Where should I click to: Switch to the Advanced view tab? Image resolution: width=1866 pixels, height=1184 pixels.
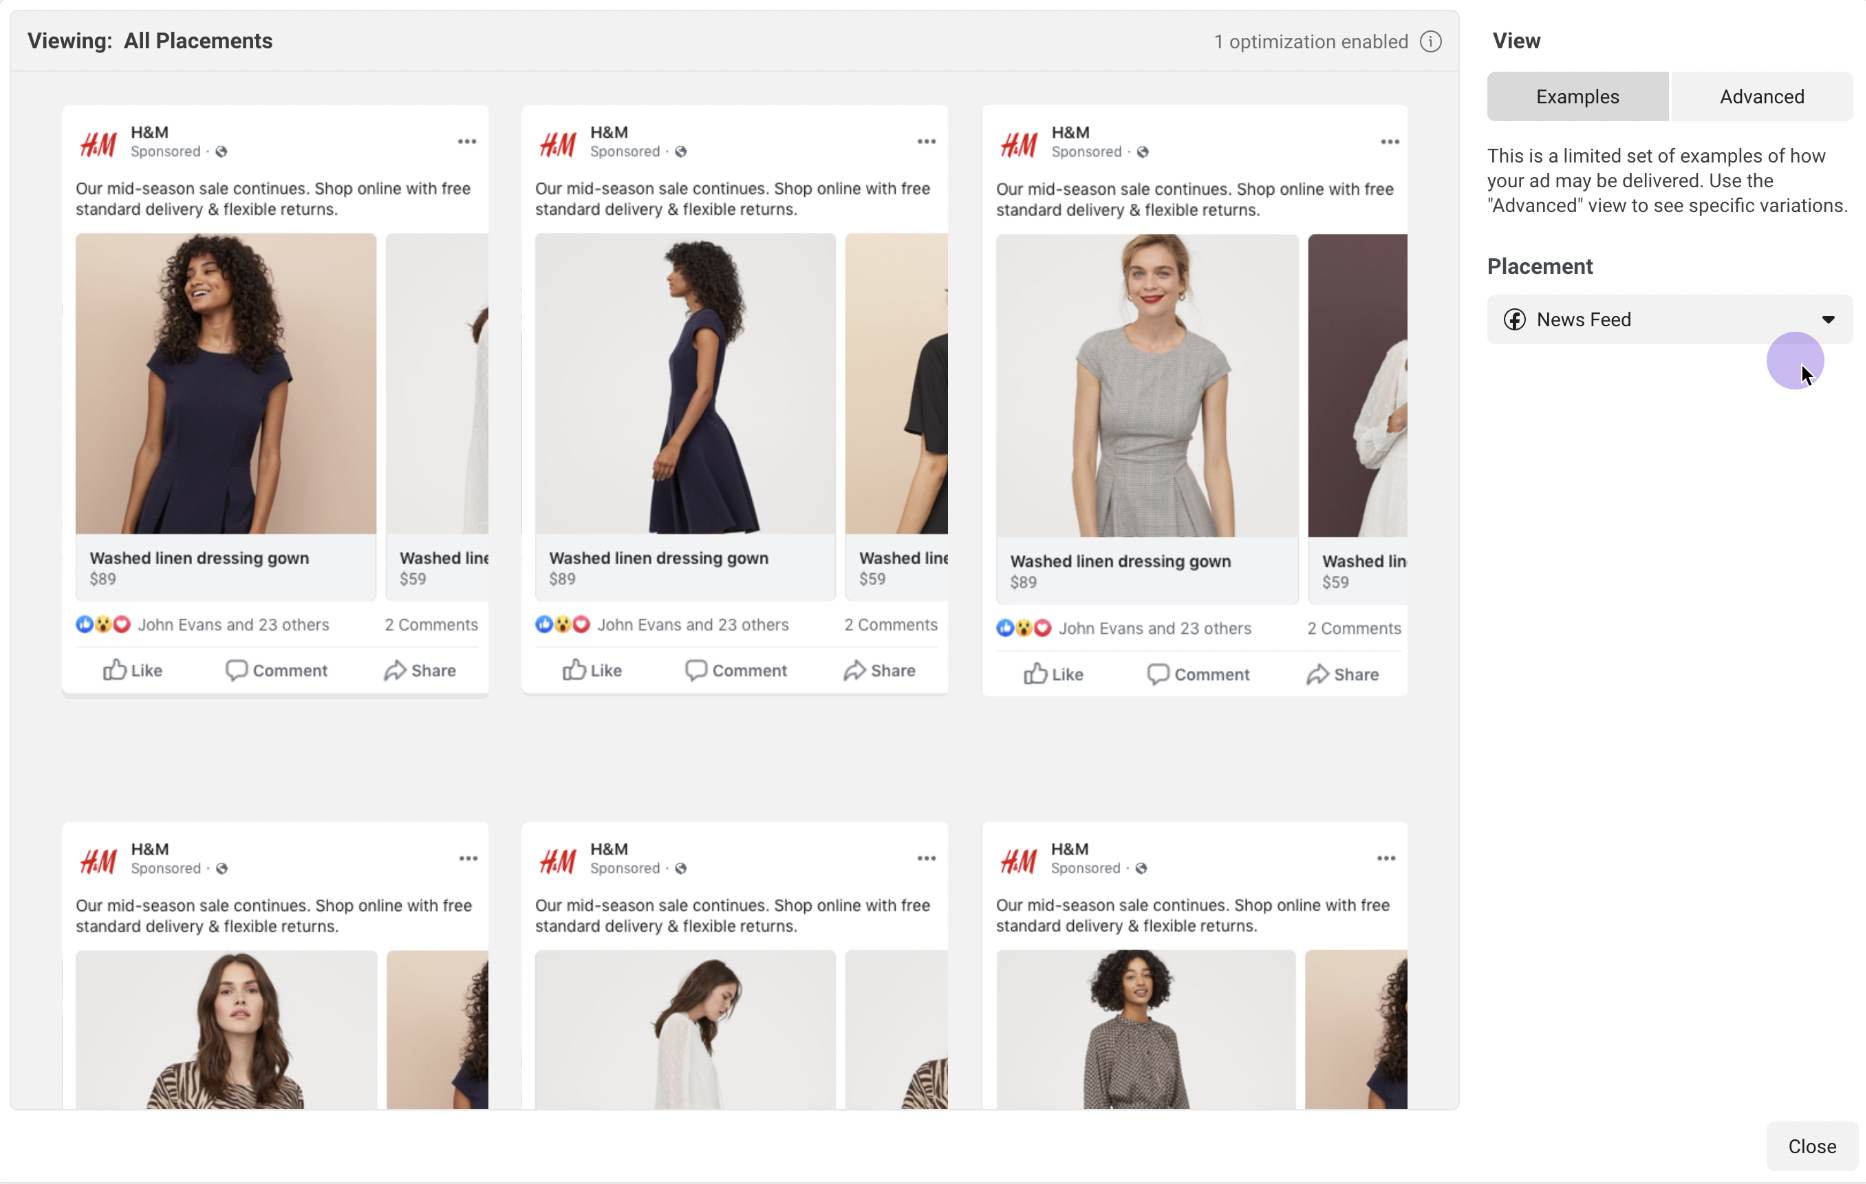point(1761,97)
